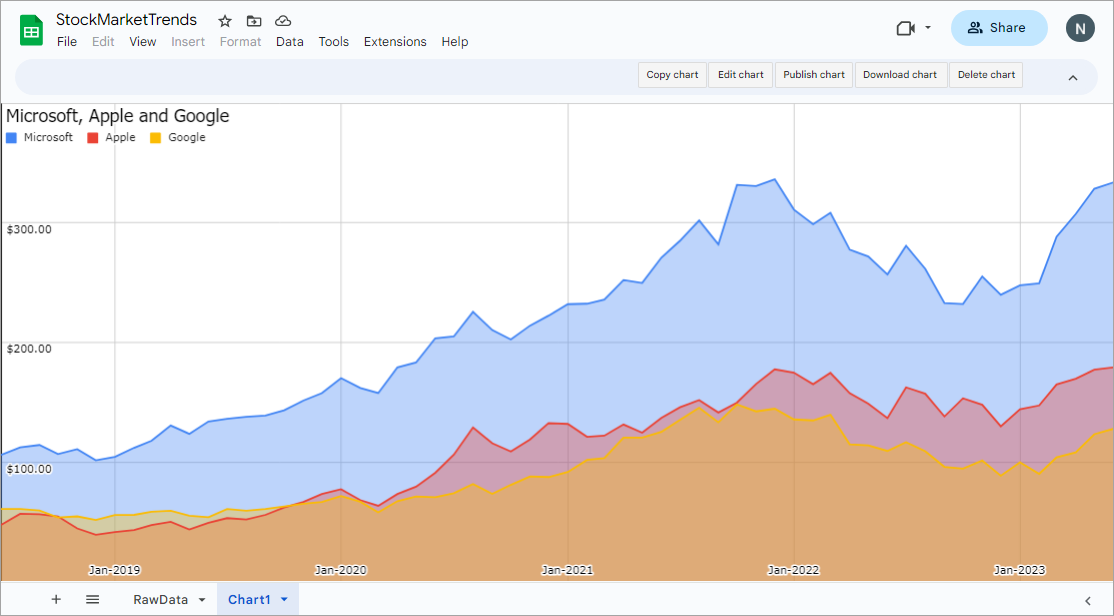The width and height of the screenshot is (1114, 616).
Task: Click the Publish chart button
Action: coord(814,75)
